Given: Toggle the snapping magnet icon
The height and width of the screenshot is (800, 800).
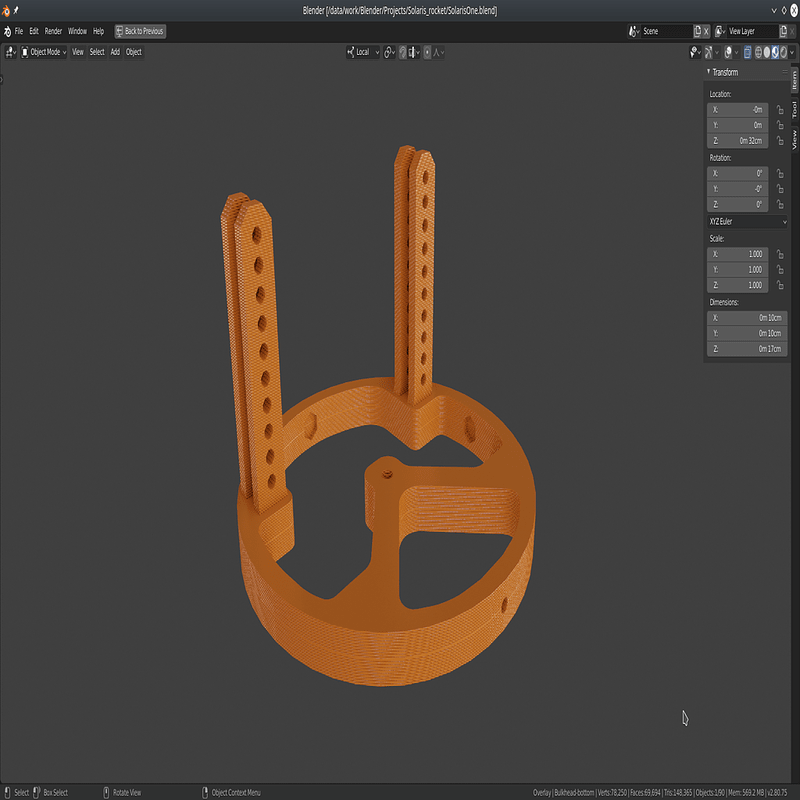Looking at the screenshot, I should [x=403, y=52].
